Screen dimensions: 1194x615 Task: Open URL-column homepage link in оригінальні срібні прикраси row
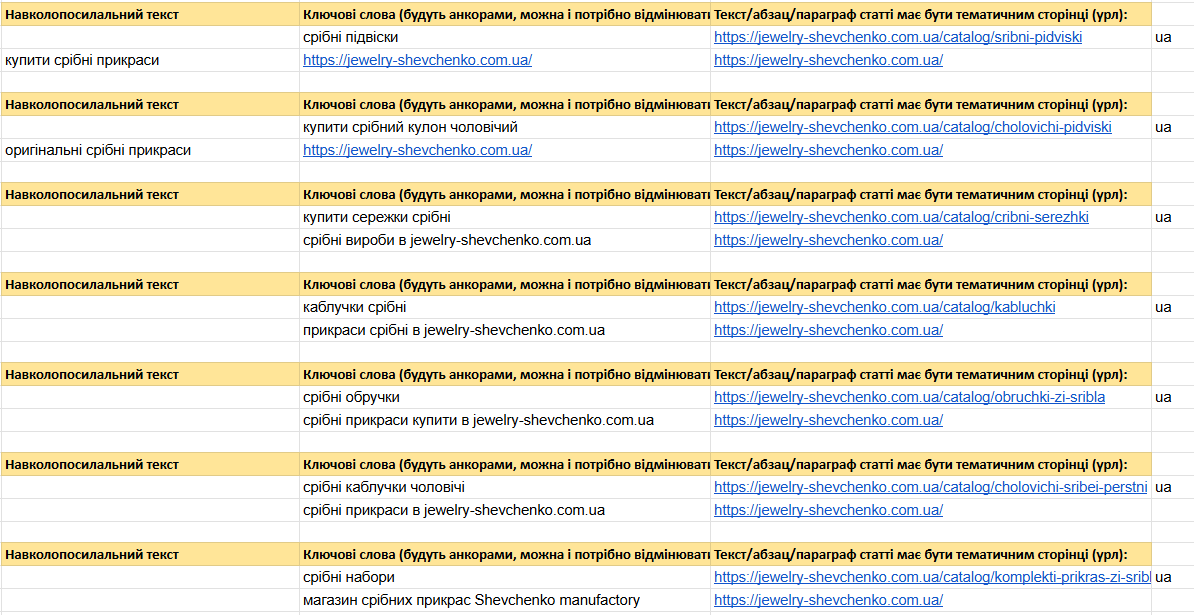[x=828, y=150]
